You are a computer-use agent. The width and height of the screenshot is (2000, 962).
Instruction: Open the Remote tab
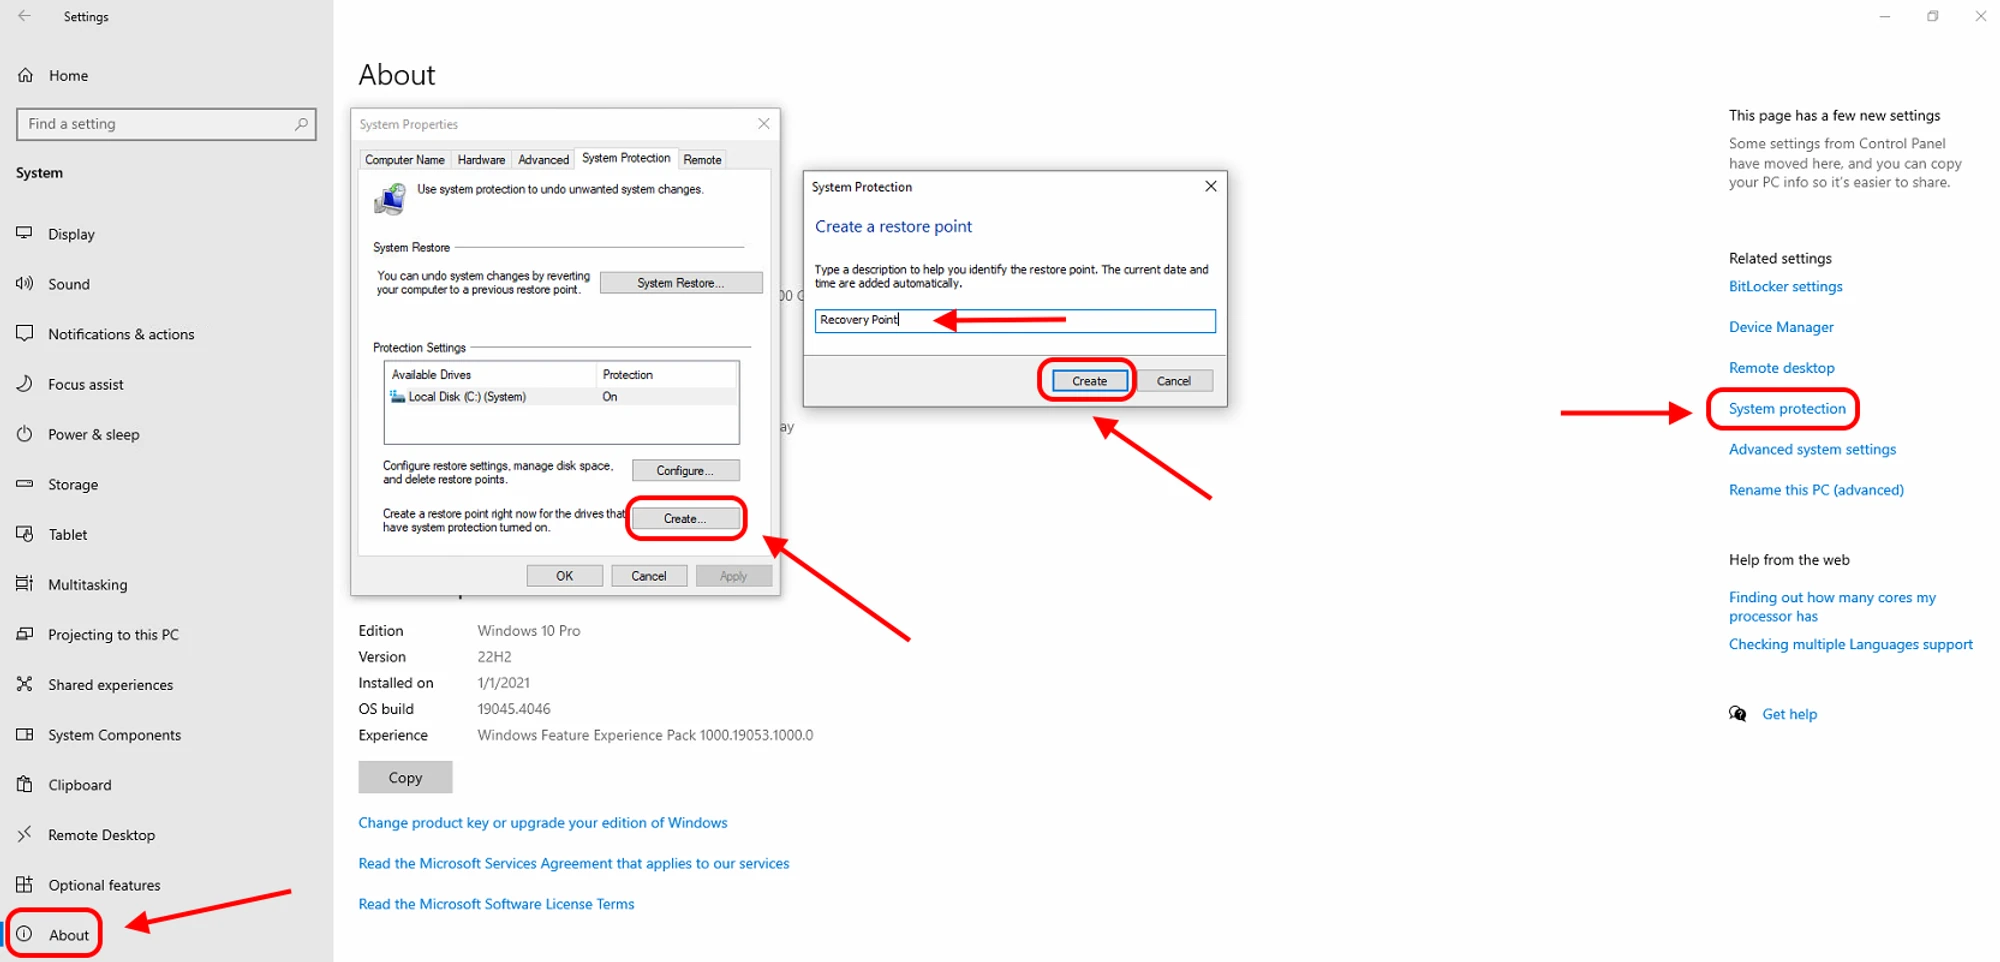pyautogui.click(x=702, y=160)
